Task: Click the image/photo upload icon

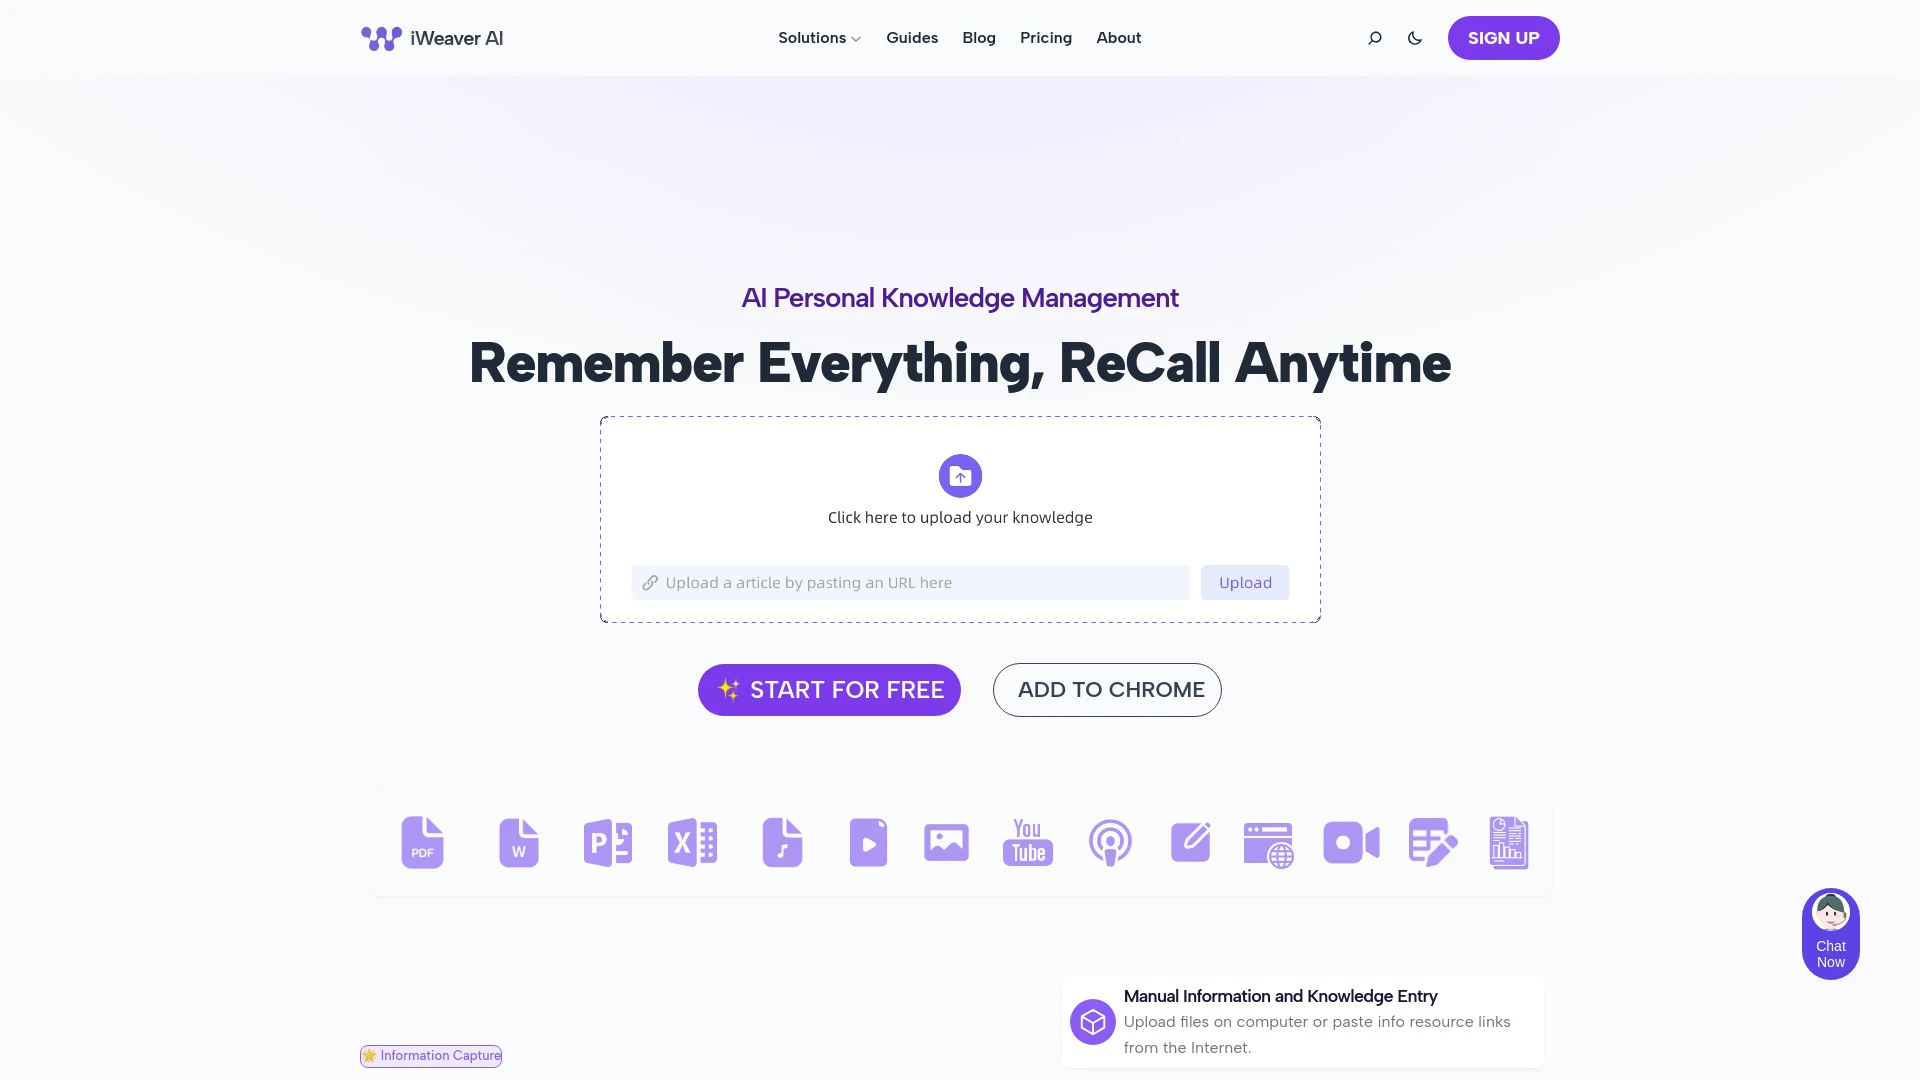Action: coord(947,843)
